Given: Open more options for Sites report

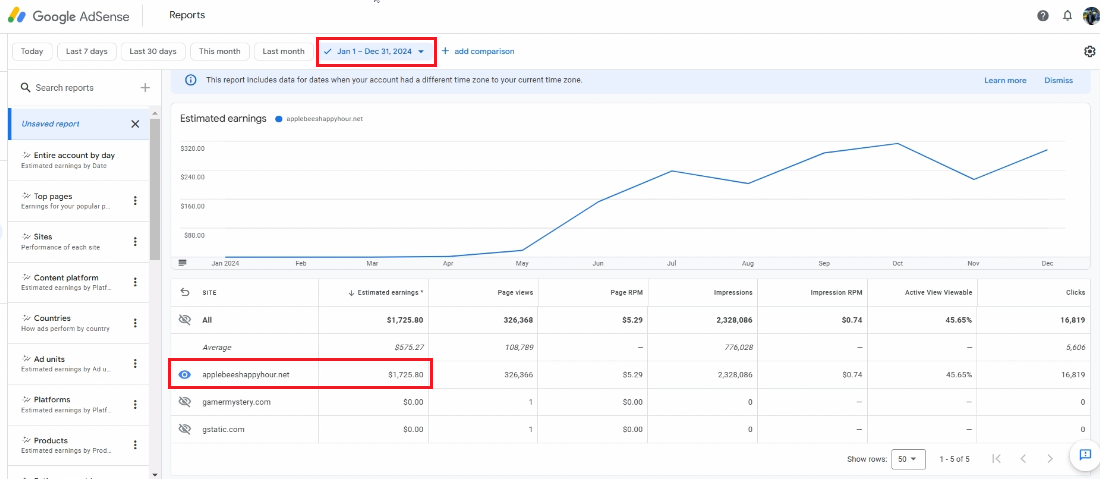Looking at the screenshot, I should coord(135,242).
